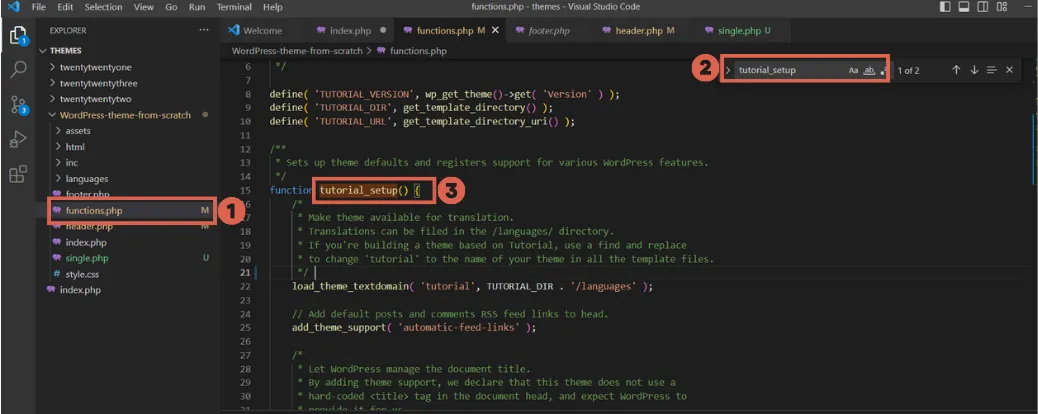The height and width of the screenshot is (414, 1038).
Task: Open style.css in the explorer tree
Action: (x=82, y=274)
